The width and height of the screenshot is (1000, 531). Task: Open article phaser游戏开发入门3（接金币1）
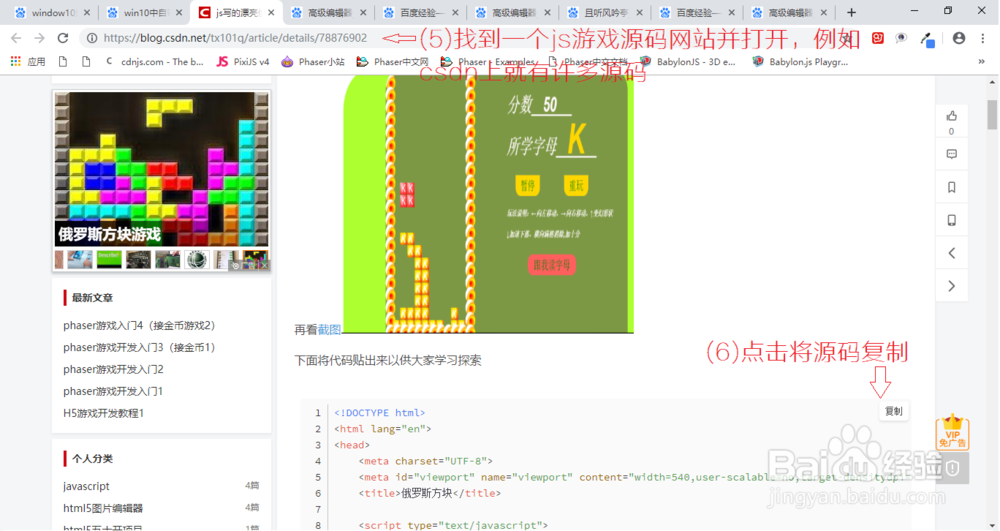139,347
